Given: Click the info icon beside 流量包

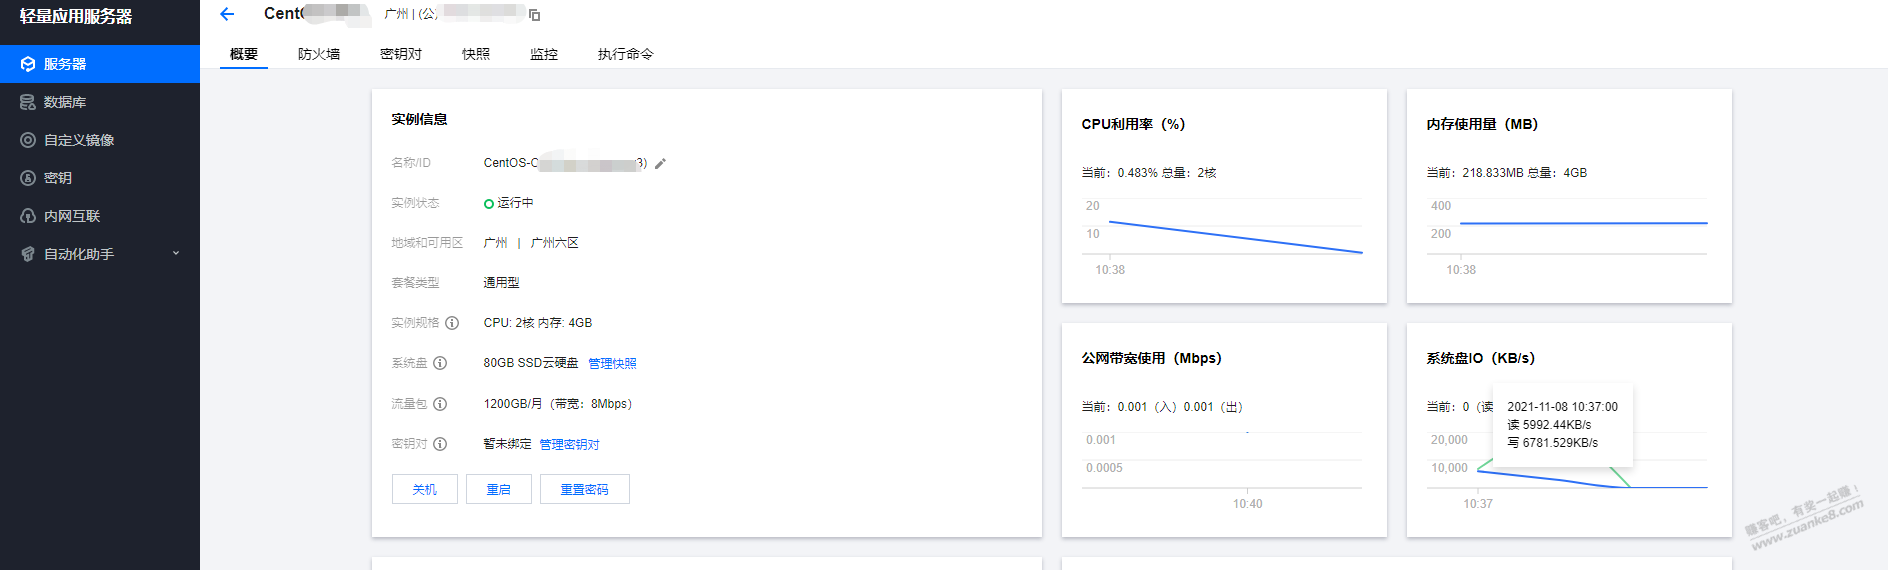Looking at the screenshot, I should coord(440,404).
